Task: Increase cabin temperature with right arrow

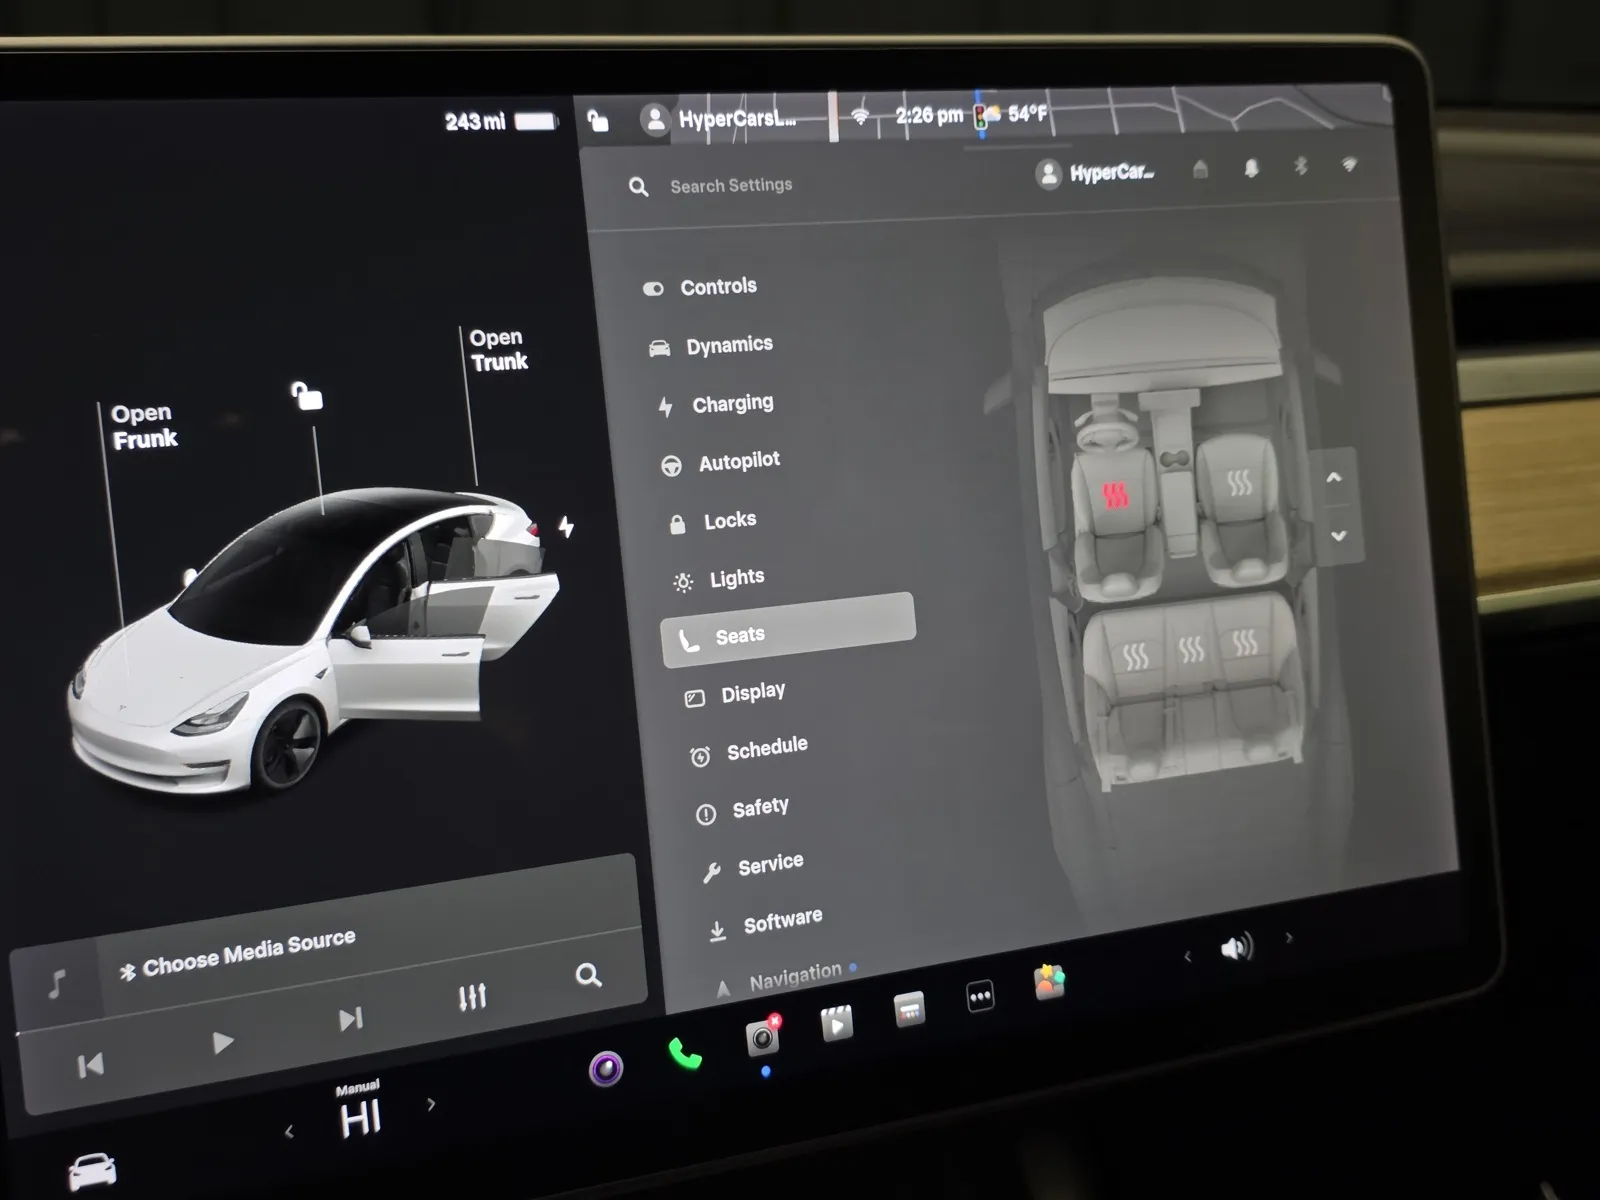Action: (431, 1105)
